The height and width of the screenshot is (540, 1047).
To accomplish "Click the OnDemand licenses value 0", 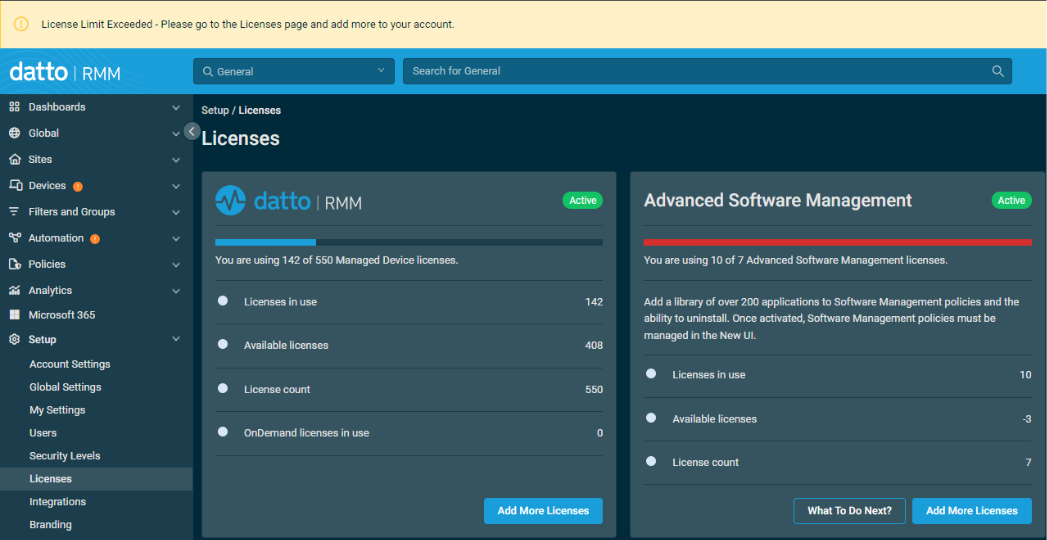I will (x=600, y=433).
